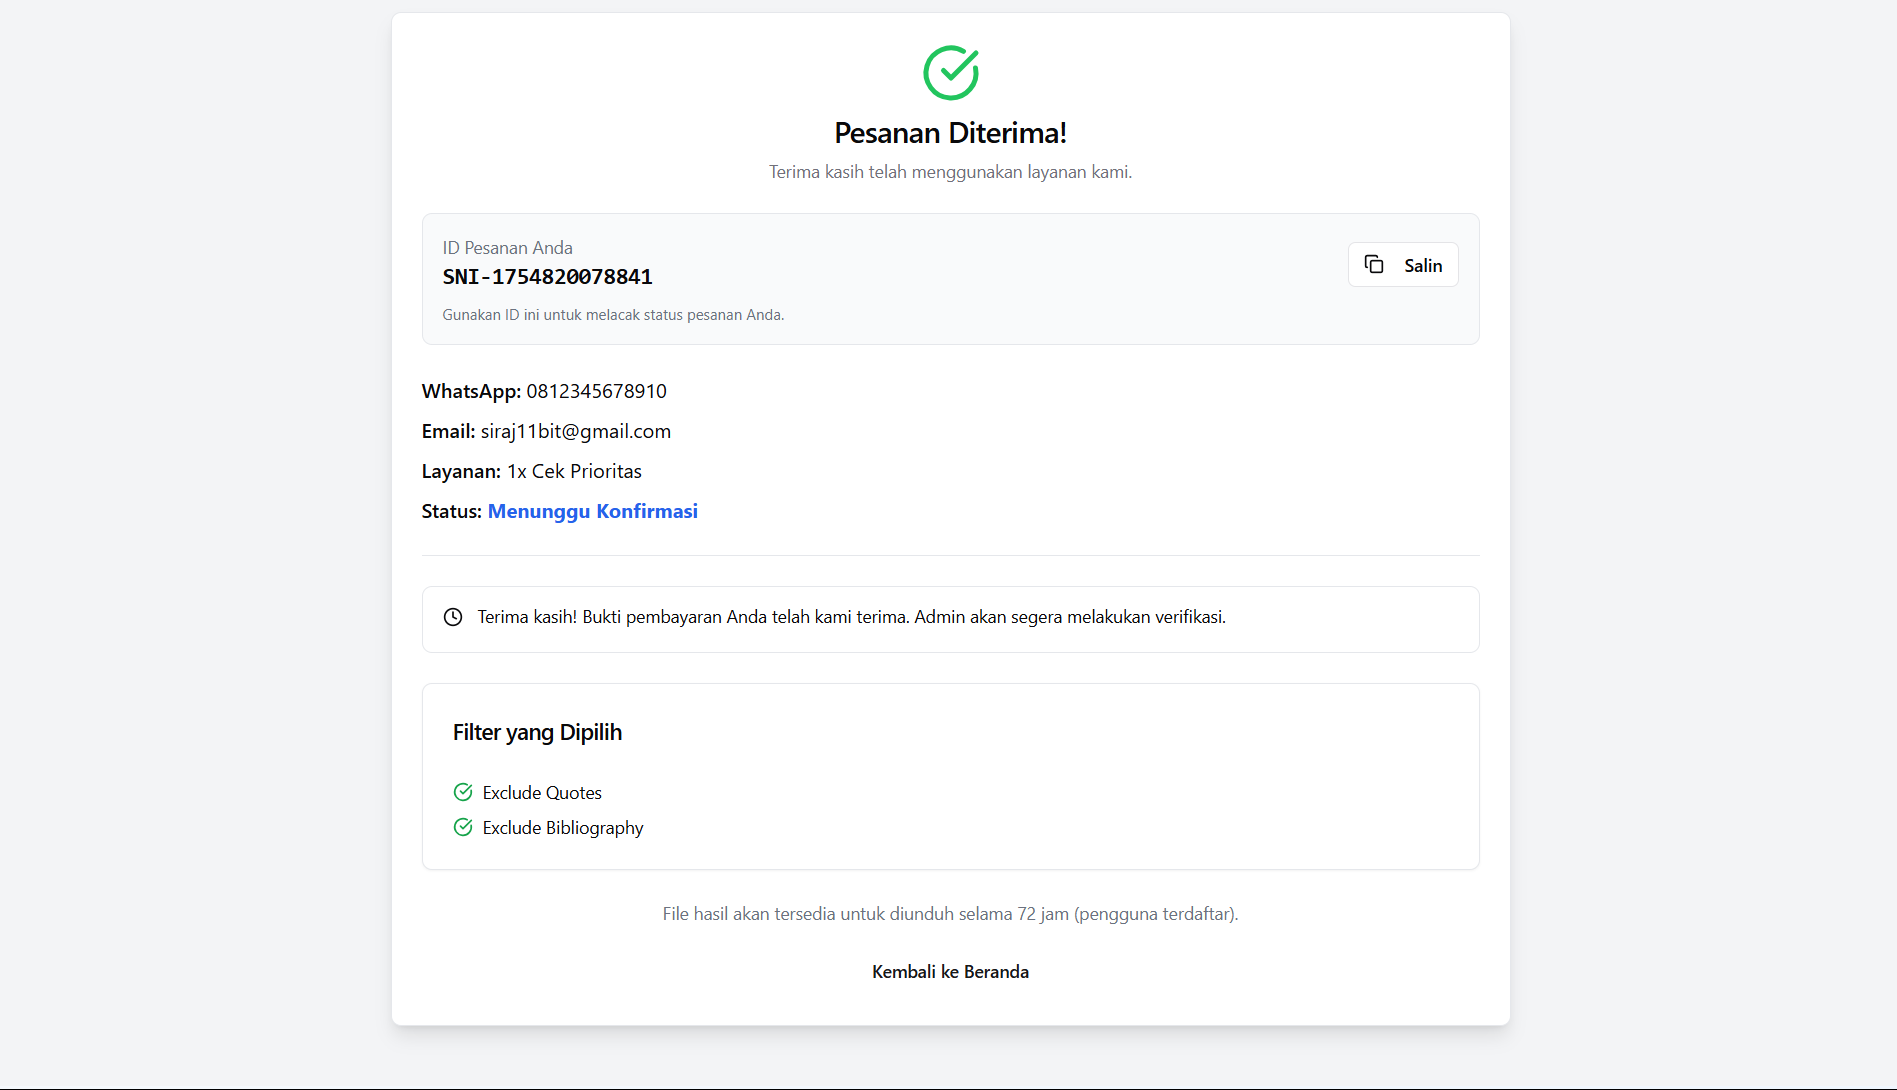Click the Exclude Bibliography filter label
Image resolution: width=1897 pixels, height=1090 pixels.
(x=563, y=828)
